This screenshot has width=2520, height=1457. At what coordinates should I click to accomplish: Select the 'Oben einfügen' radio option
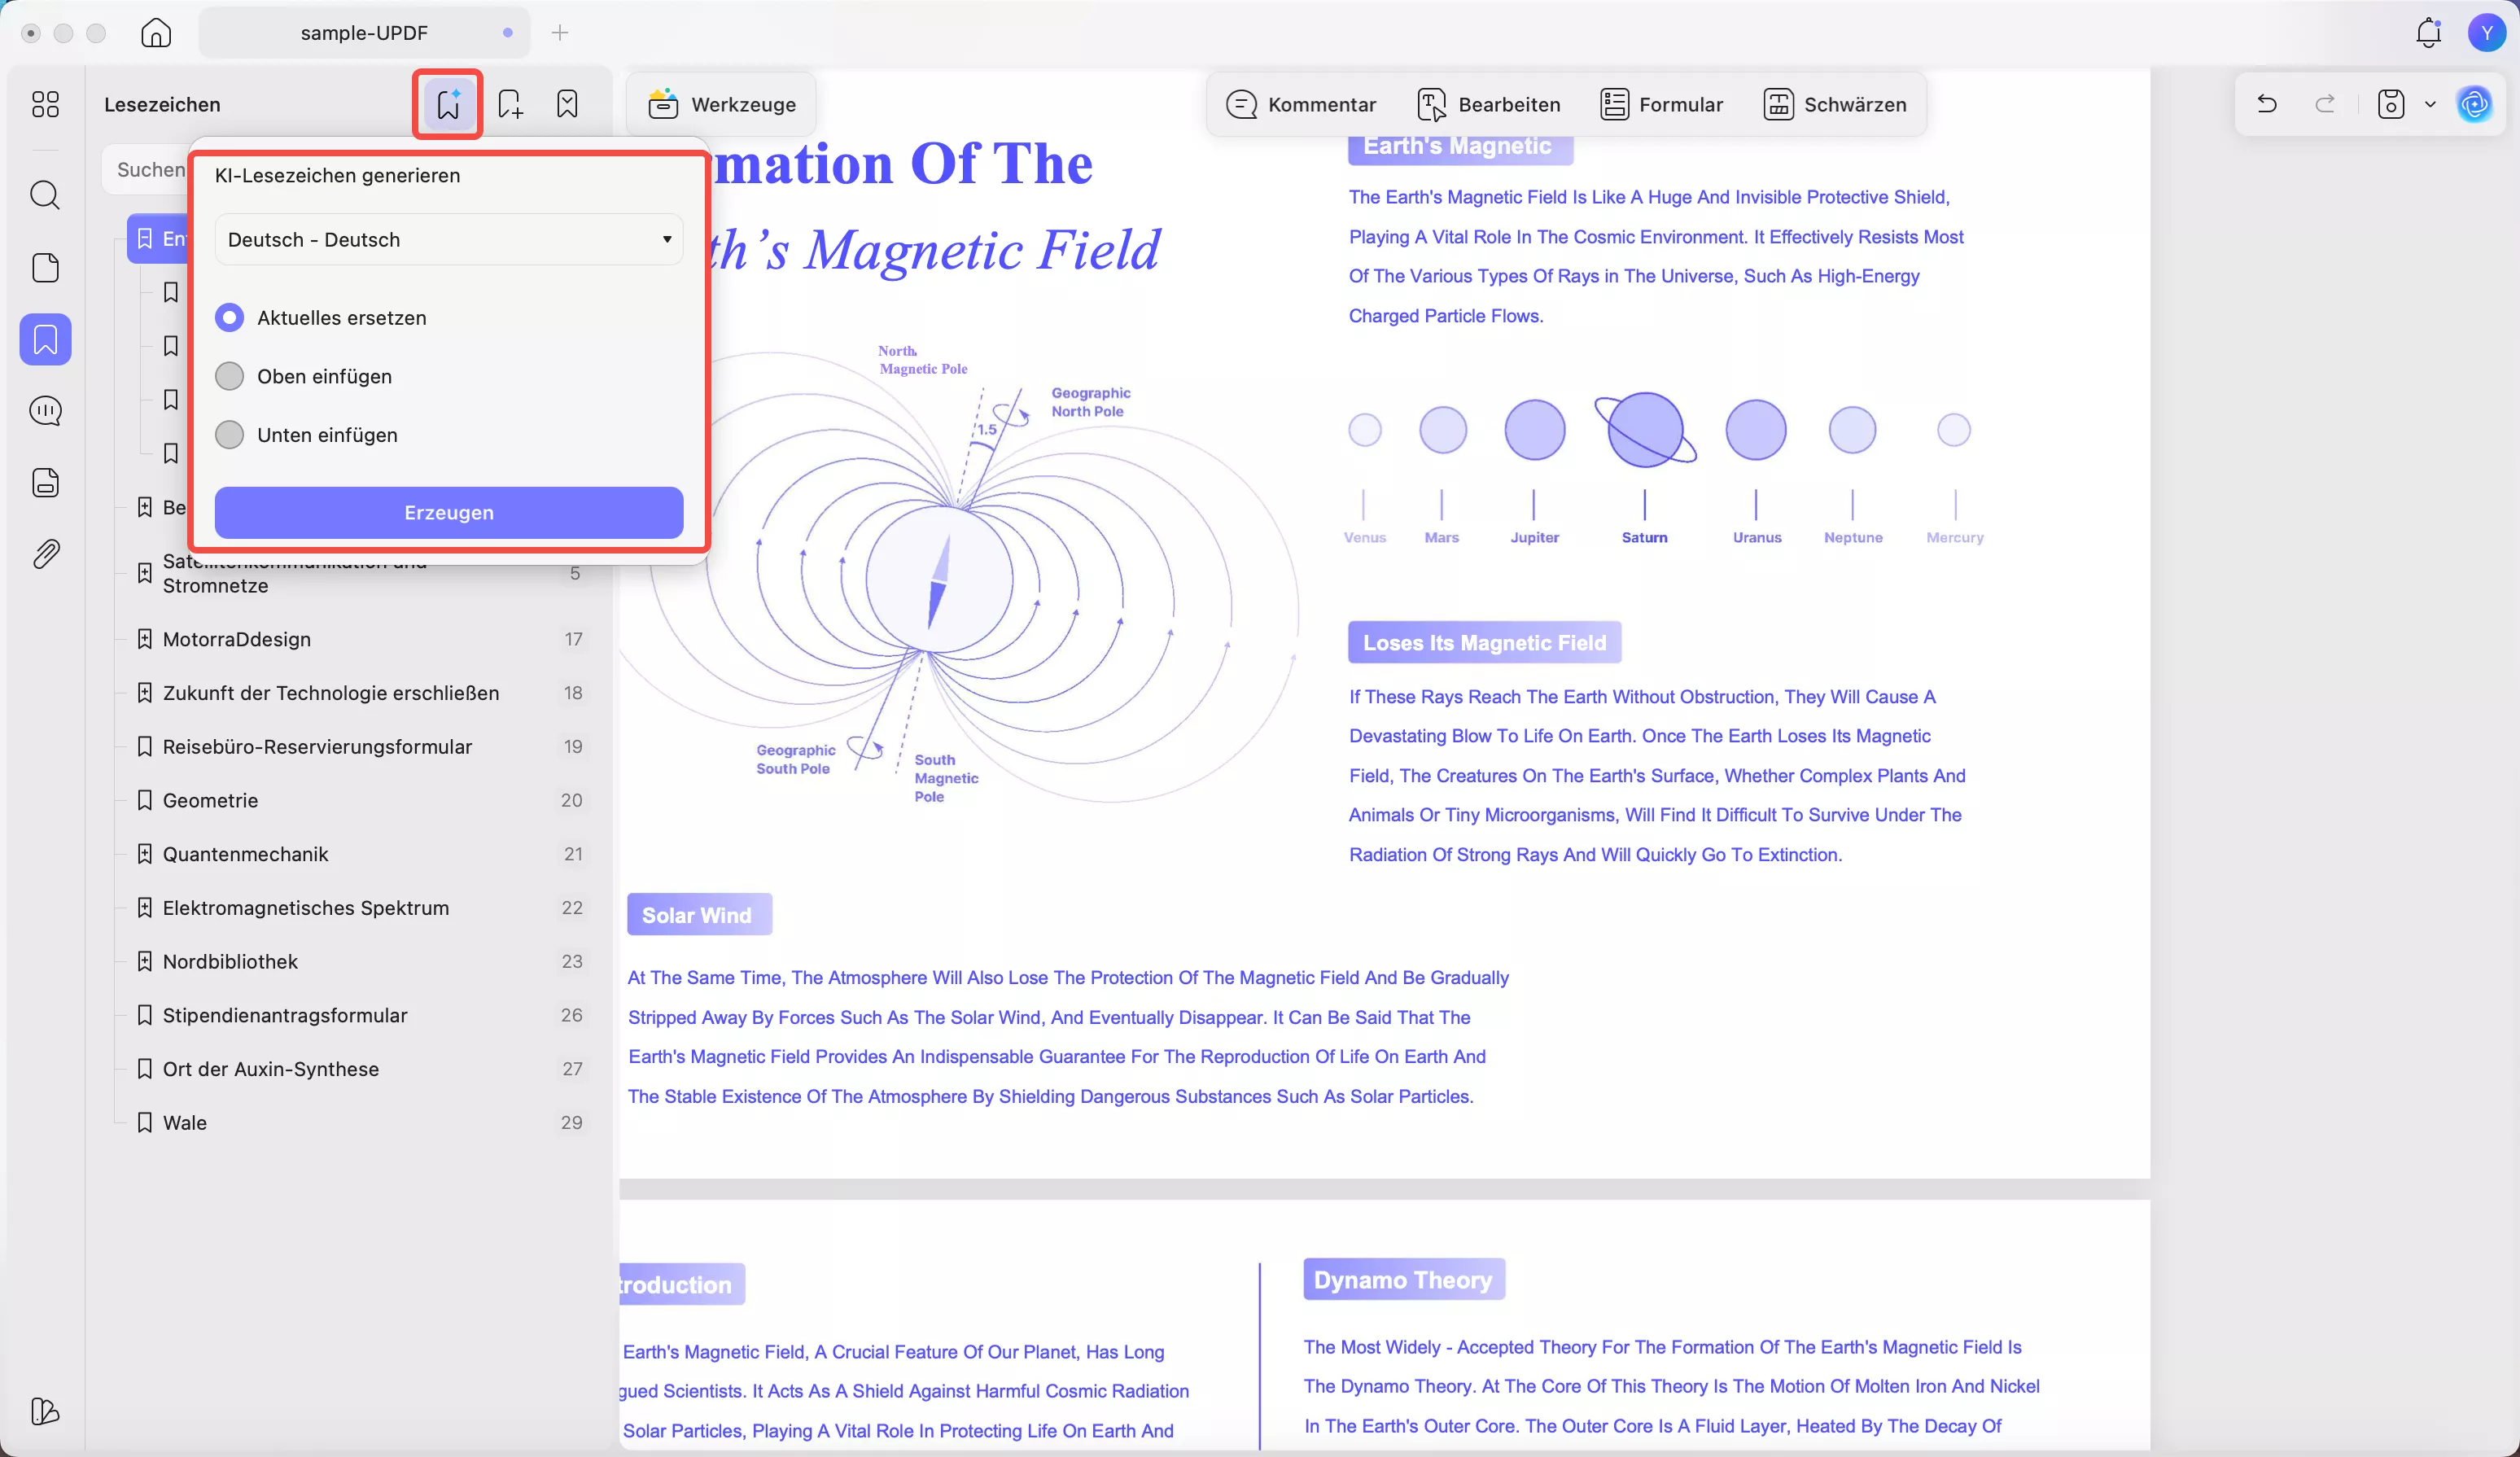[x=230, y=377]
